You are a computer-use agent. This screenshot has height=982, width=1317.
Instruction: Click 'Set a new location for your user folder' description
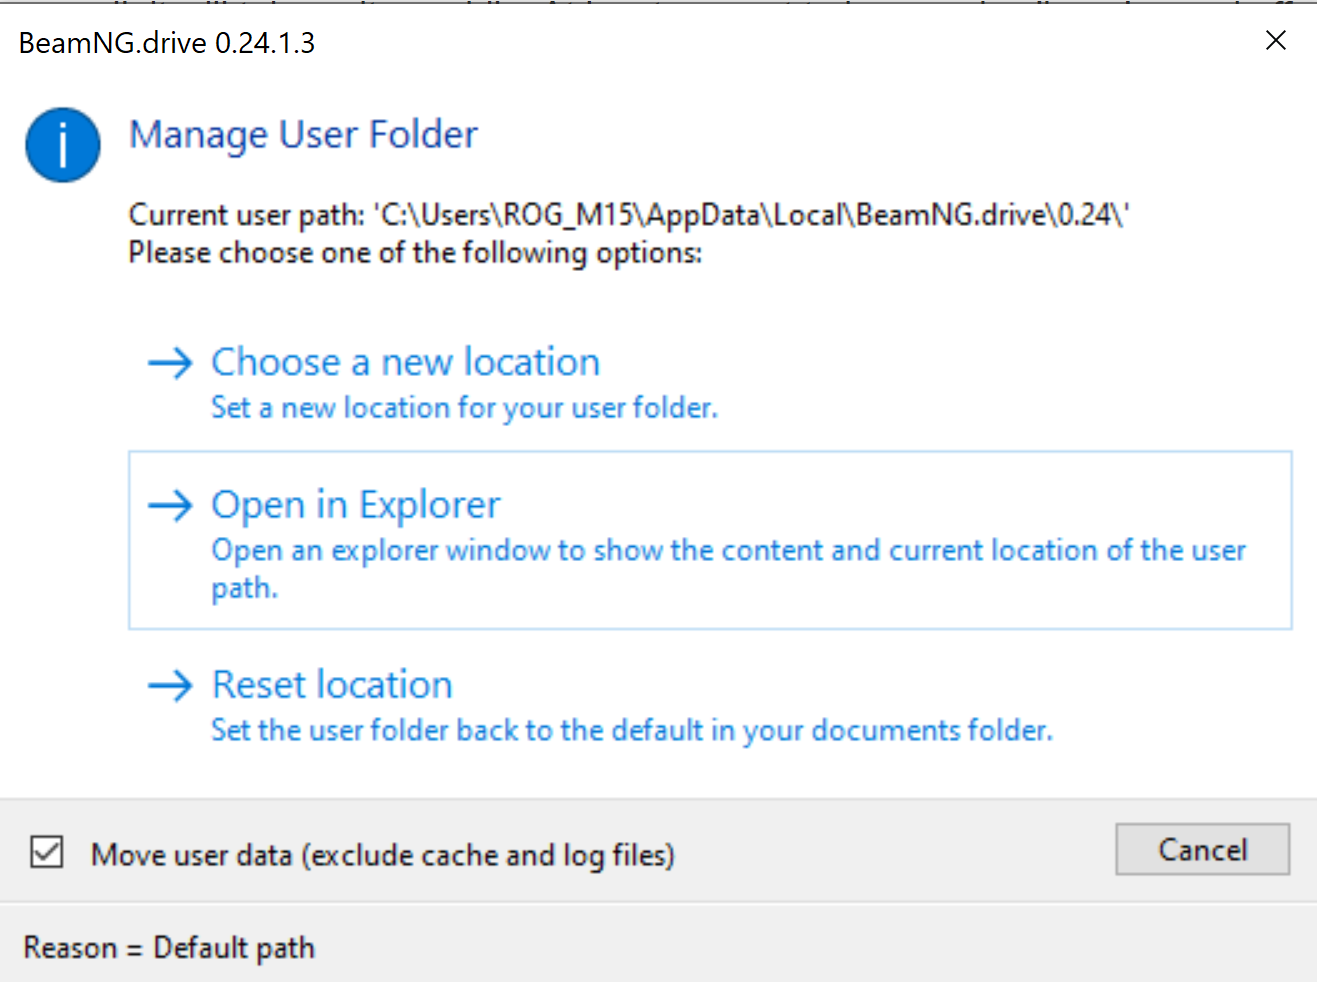point(464,408)
